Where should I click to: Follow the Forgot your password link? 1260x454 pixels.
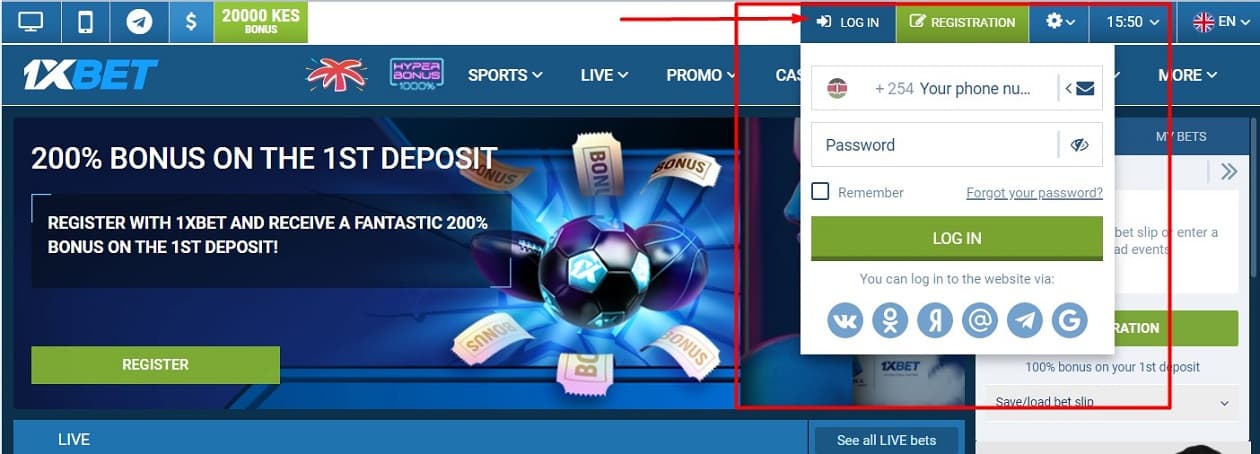1034,193
